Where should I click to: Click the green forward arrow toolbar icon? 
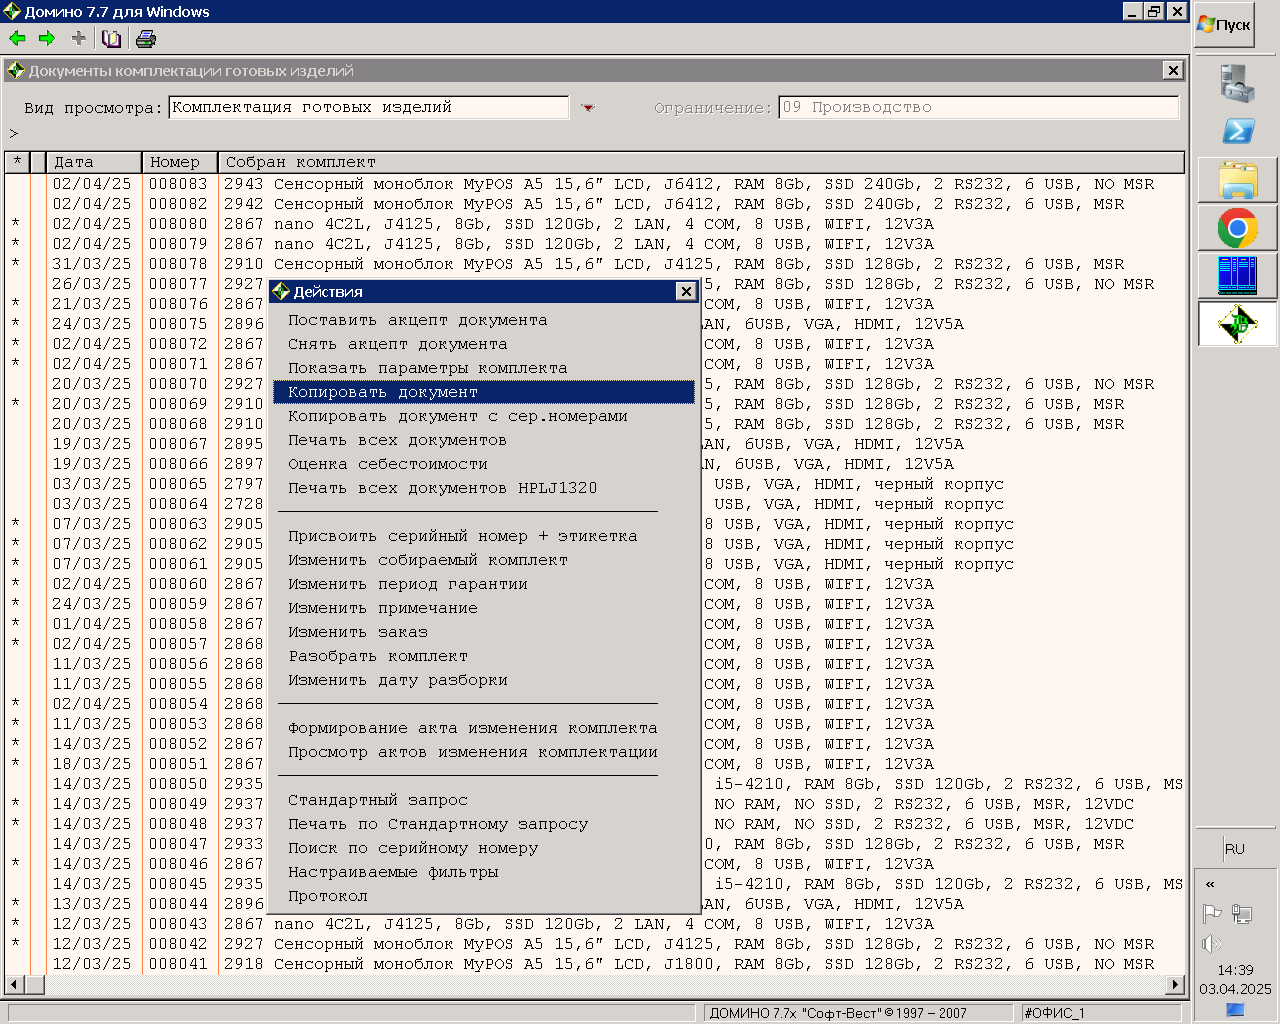tap(47, 39)
